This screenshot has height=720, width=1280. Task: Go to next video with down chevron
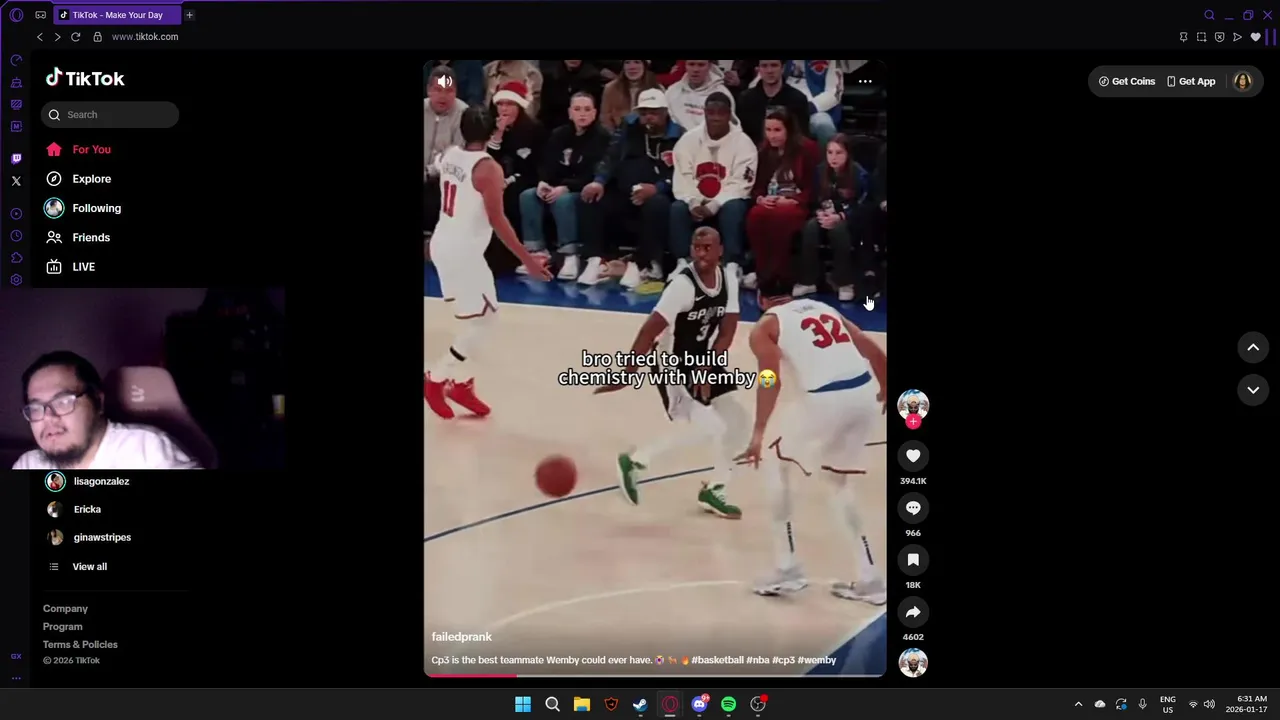click(1253, 390)
